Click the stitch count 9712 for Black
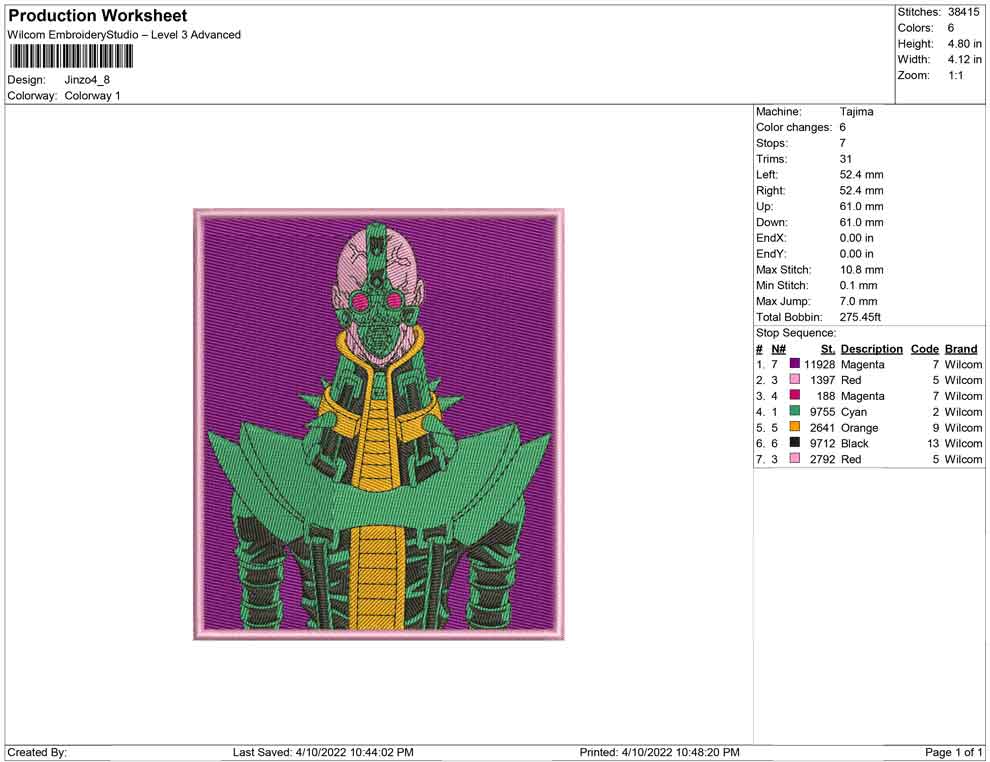 [823, 443]
